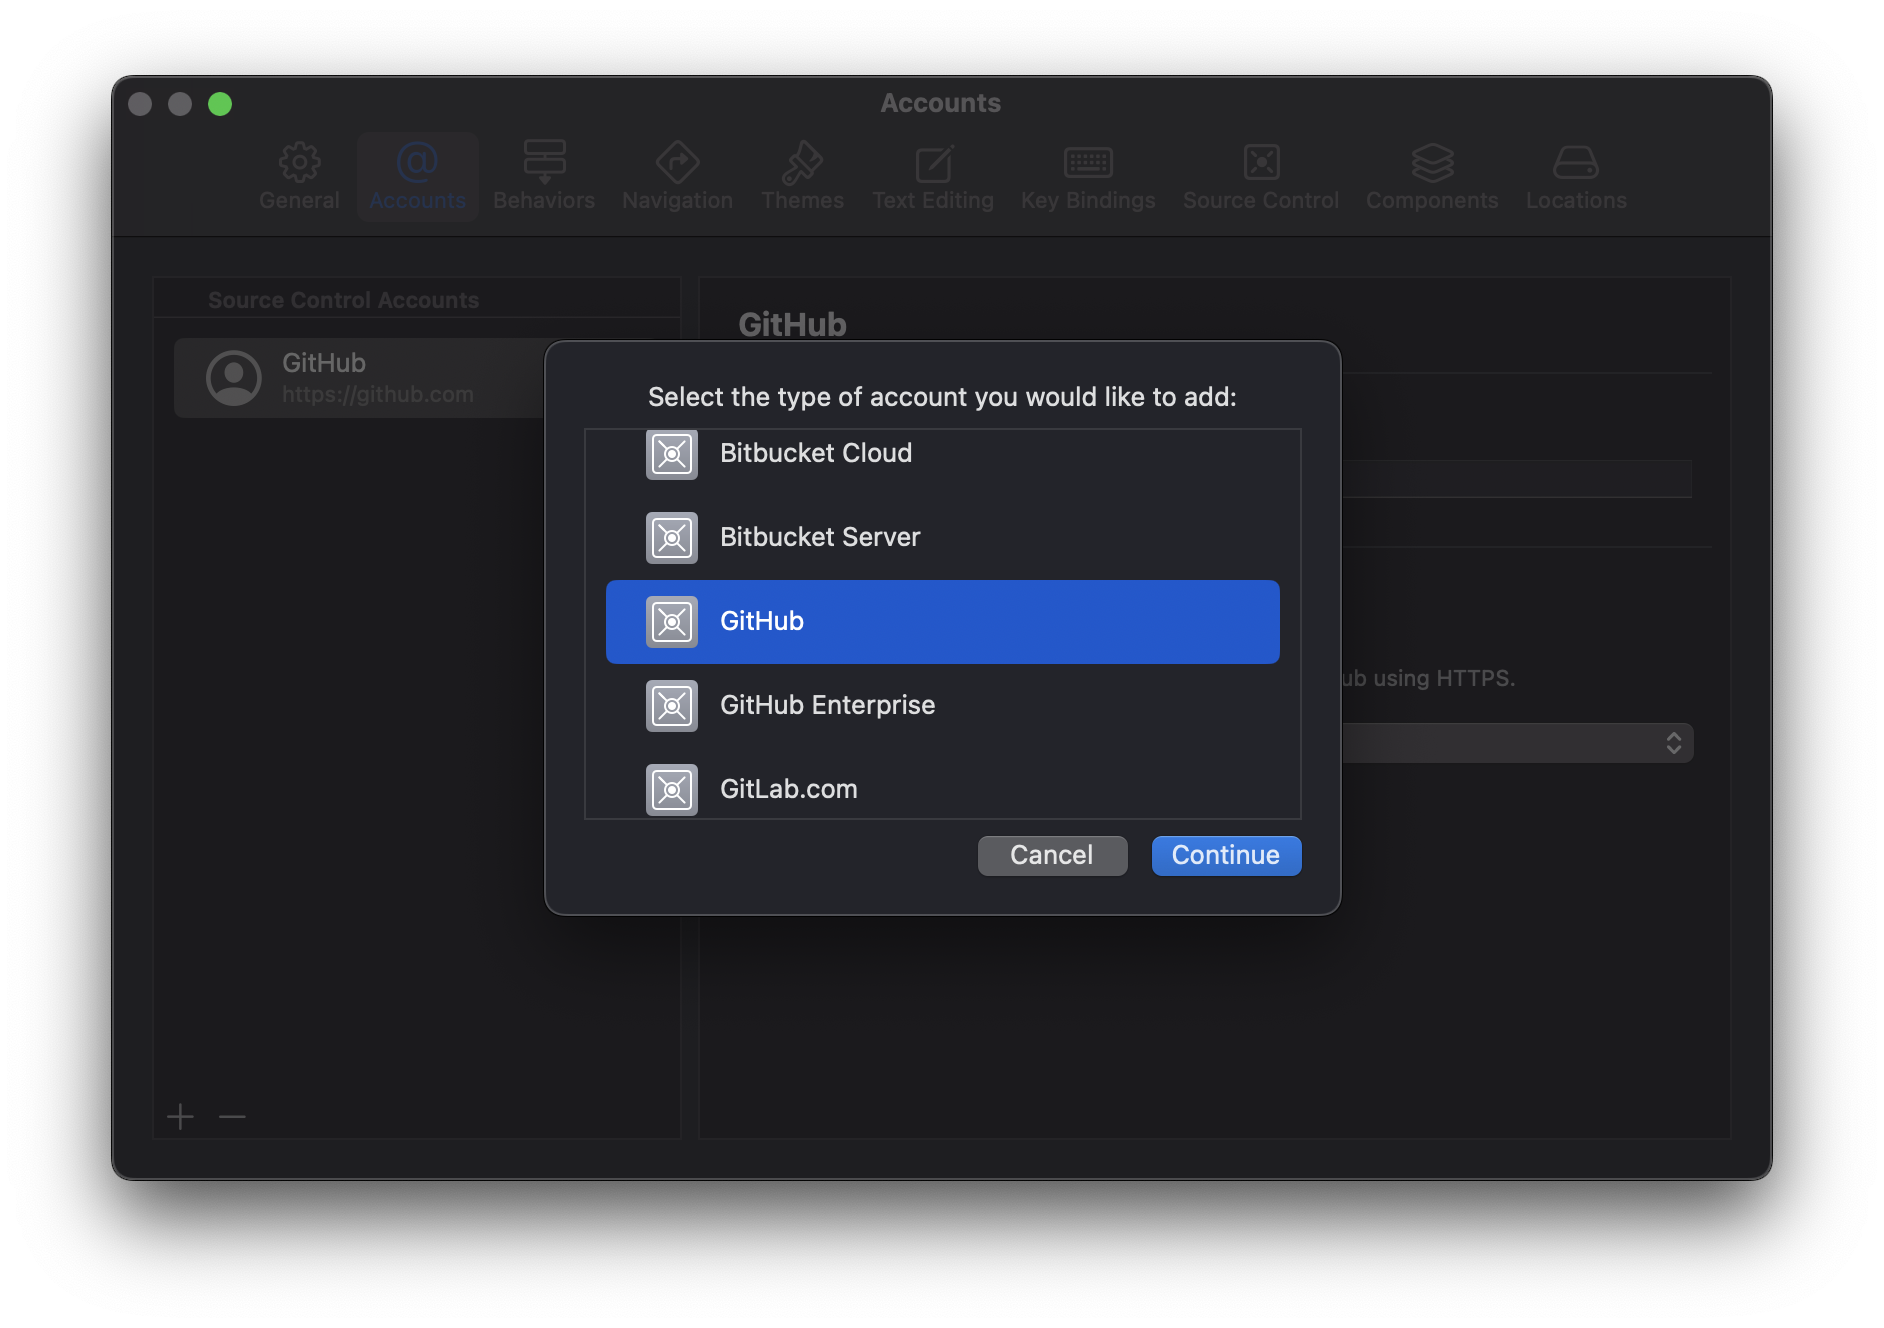Open the Themes preferences tab

click(802, 177)
